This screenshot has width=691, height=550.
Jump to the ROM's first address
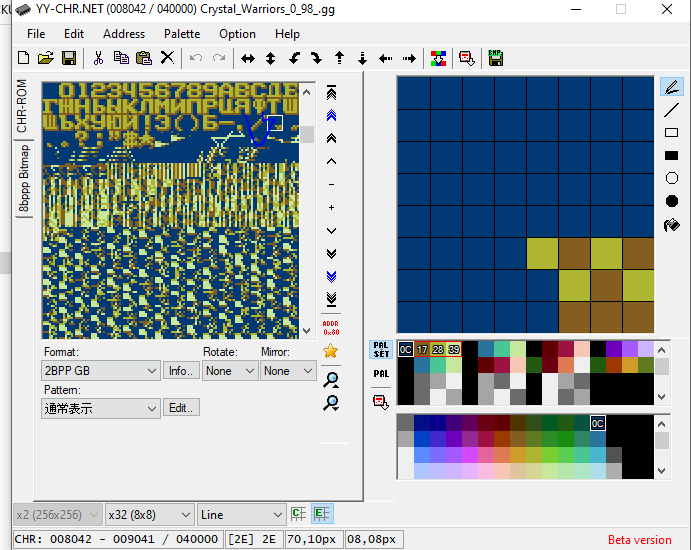pyautogui.click(x=331, y=92)
